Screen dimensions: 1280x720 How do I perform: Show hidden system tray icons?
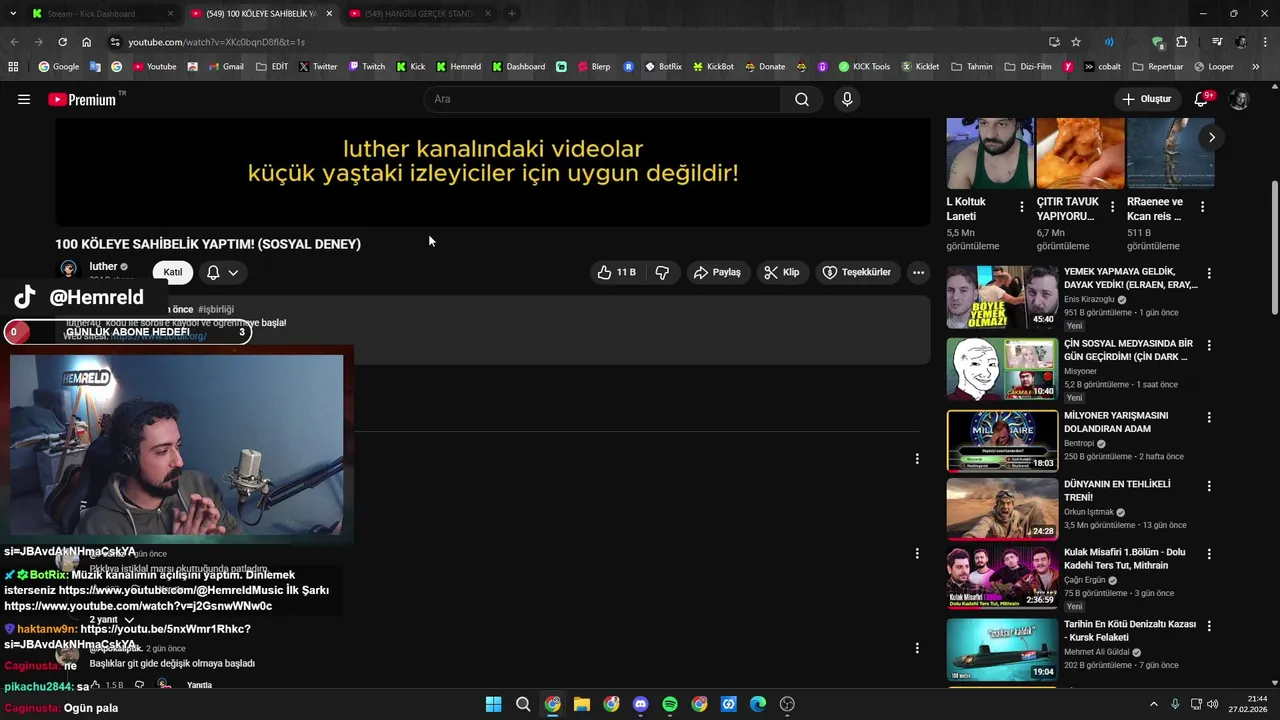(1153, 704)
